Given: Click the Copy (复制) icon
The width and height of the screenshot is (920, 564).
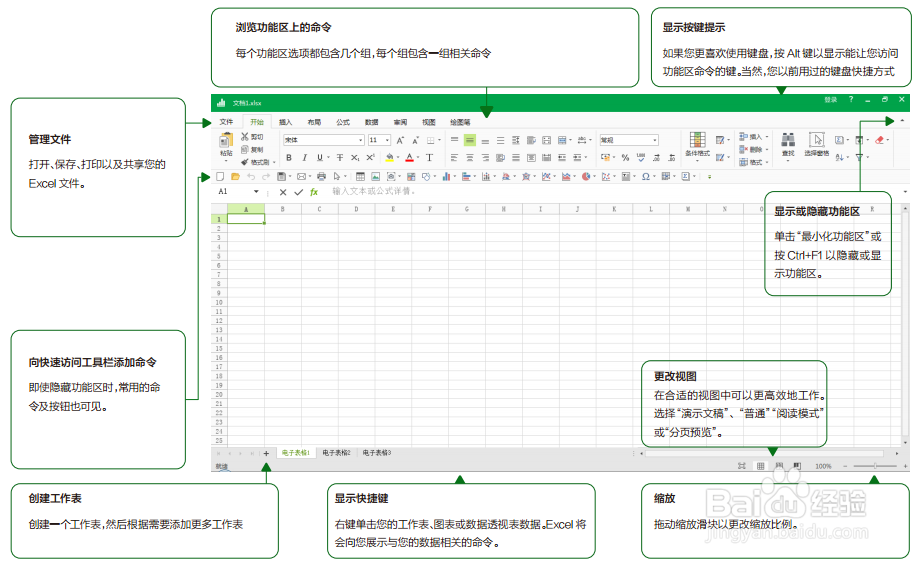Looking at the screenshot, I should 245,149.
